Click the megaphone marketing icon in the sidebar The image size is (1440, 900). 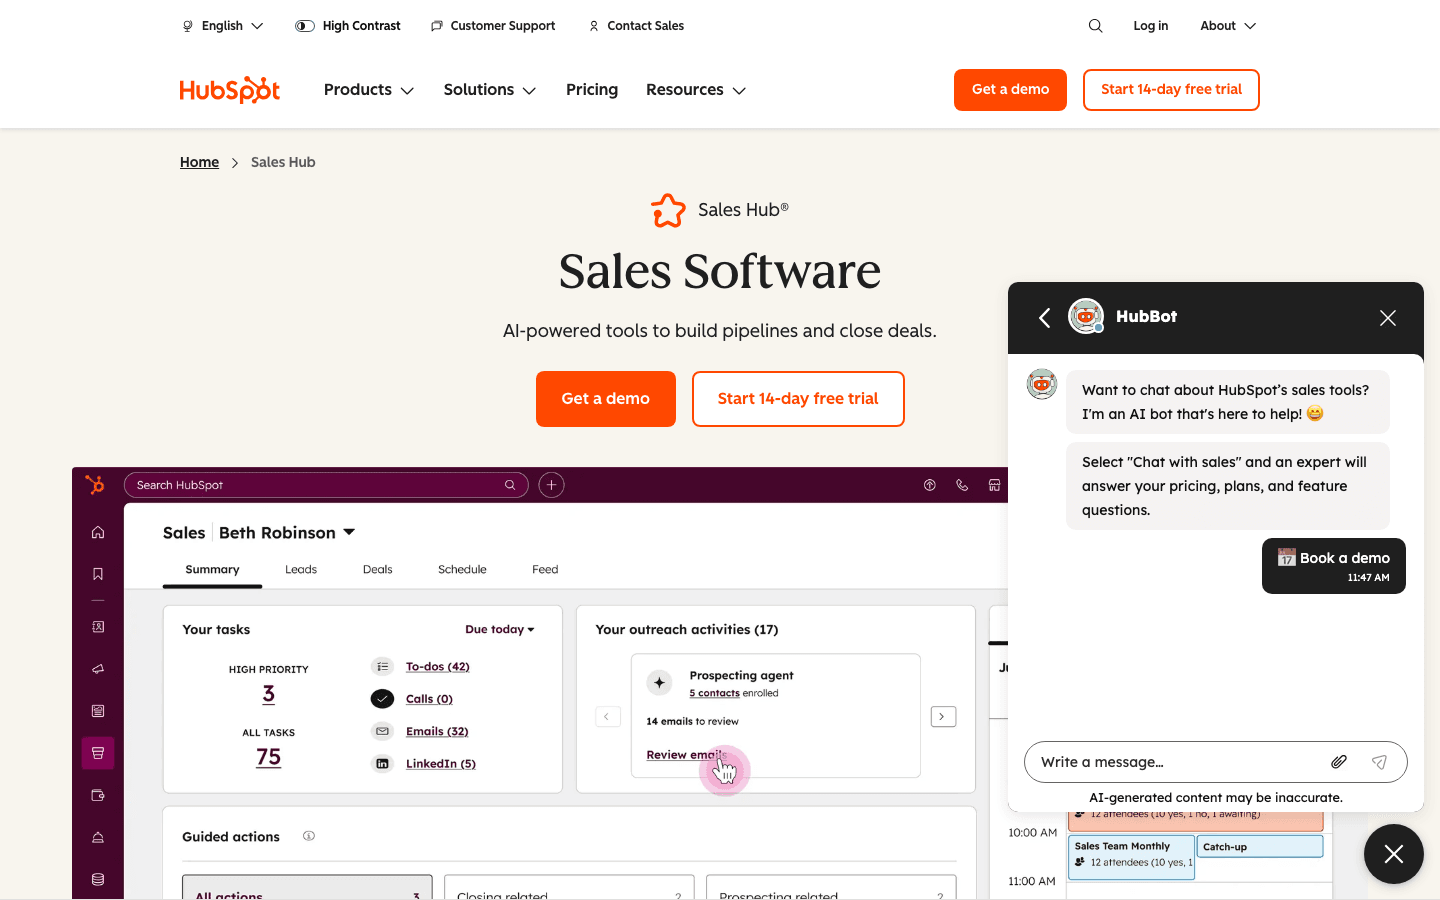[97, 668]
